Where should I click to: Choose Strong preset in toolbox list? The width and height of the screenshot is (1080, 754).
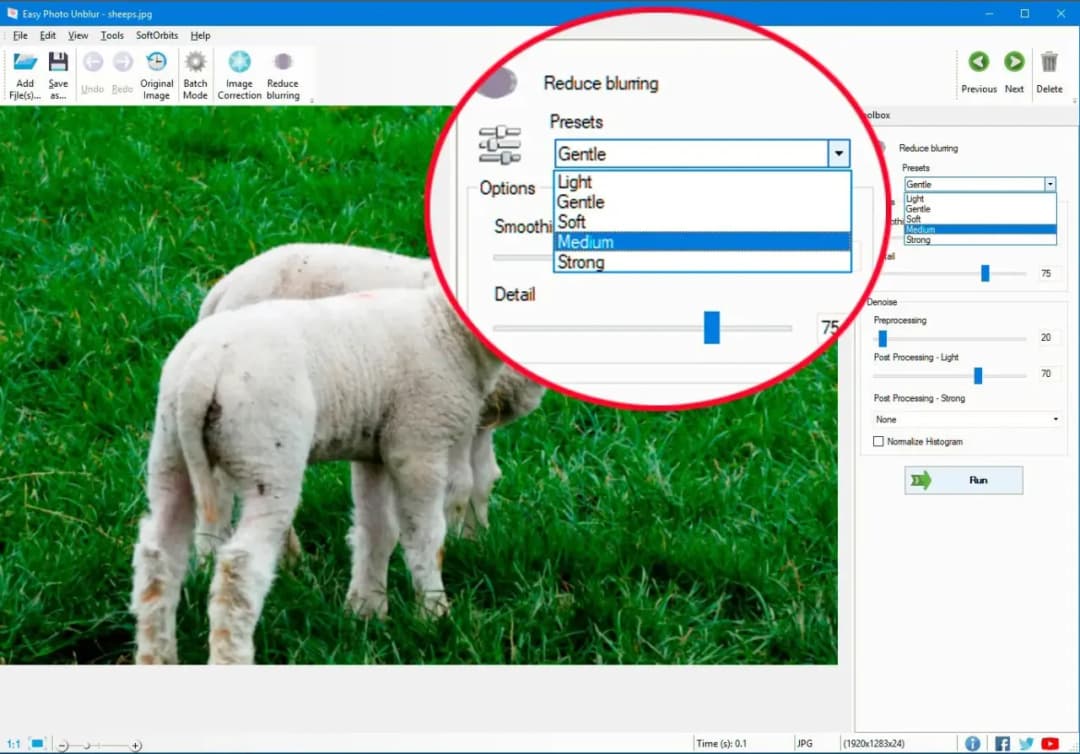pyautogui.click(x=918, y=240)
